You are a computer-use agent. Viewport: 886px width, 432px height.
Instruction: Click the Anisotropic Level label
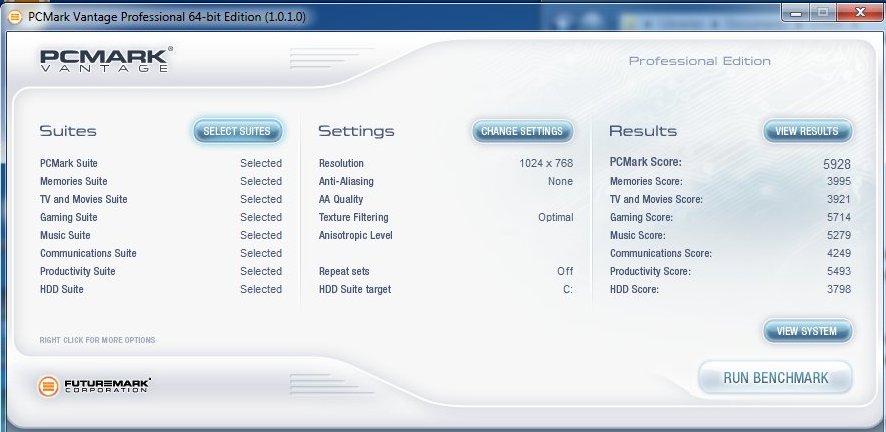[x=355, y=235]
